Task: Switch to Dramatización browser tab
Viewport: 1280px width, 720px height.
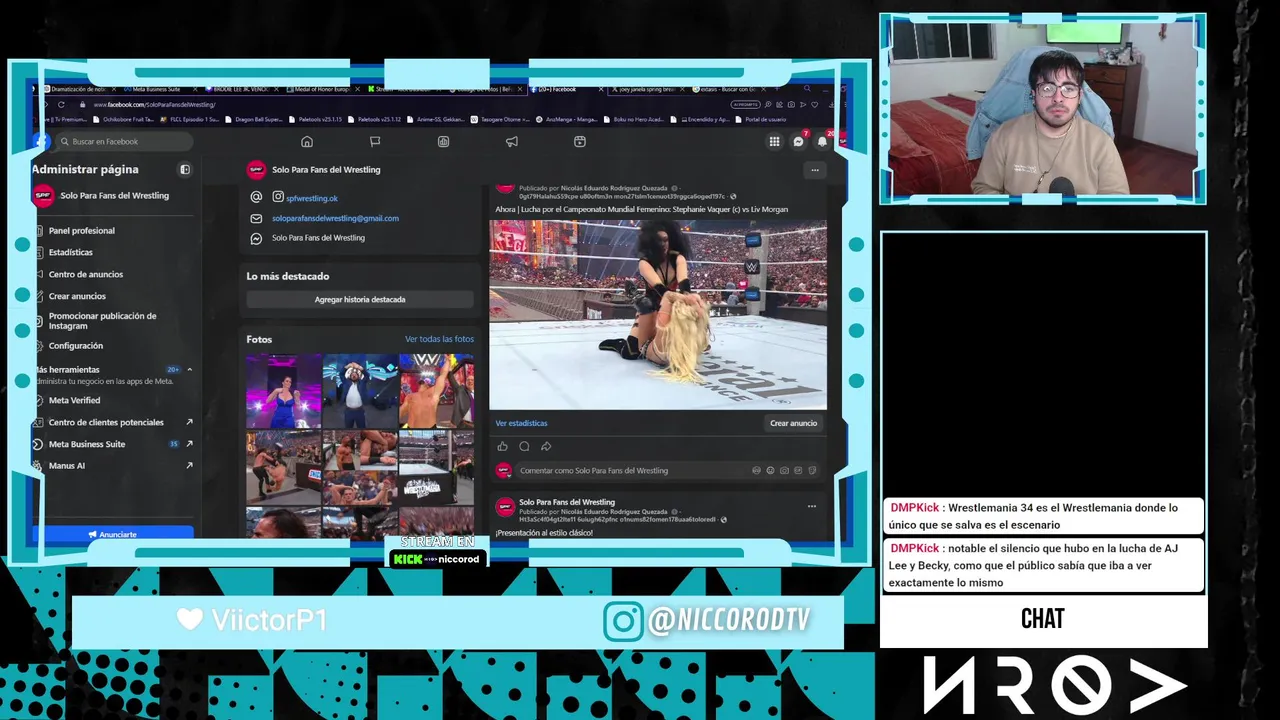Action: coord(80,89)
